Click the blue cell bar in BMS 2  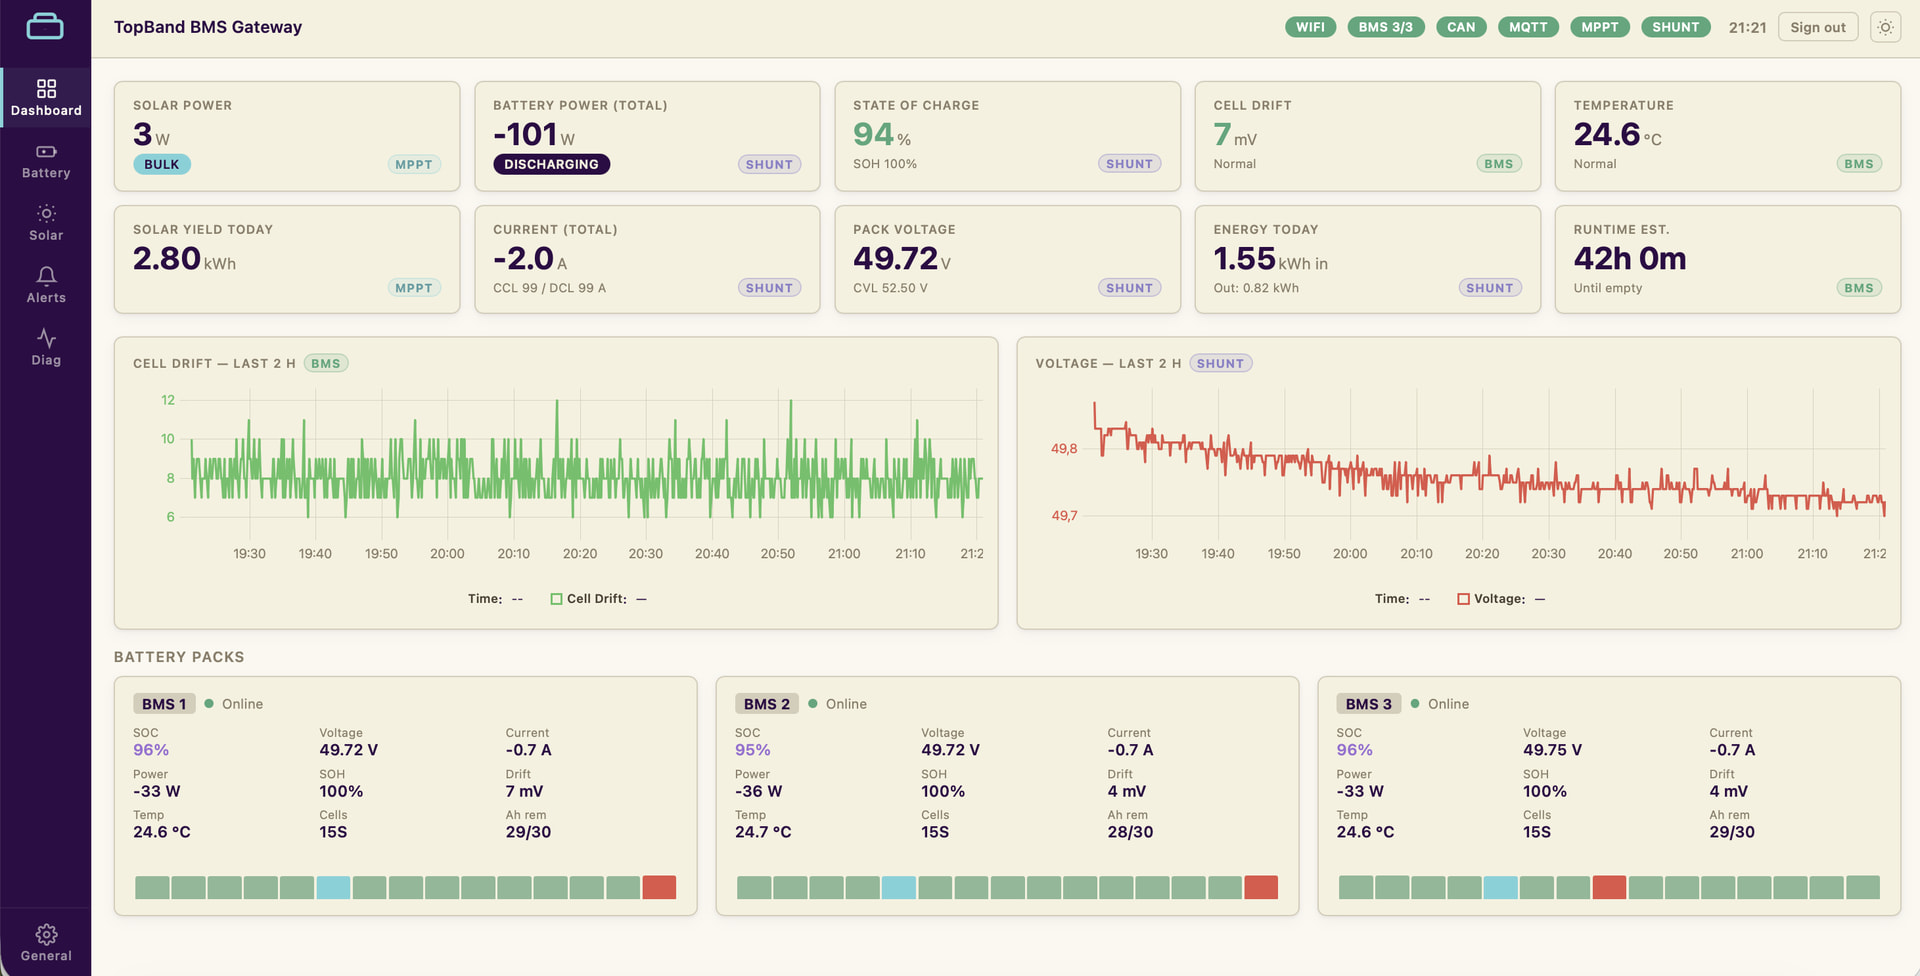coord(898,887)
